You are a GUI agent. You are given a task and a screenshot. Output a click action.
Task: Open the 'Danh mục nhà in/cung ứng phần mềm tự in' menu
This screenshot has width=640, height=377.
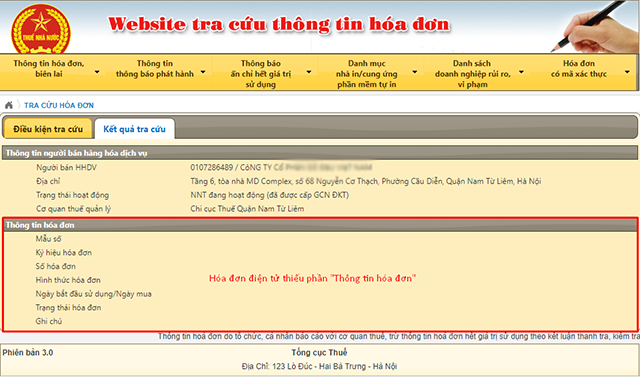pyautogui.click(x=371, y=72)
